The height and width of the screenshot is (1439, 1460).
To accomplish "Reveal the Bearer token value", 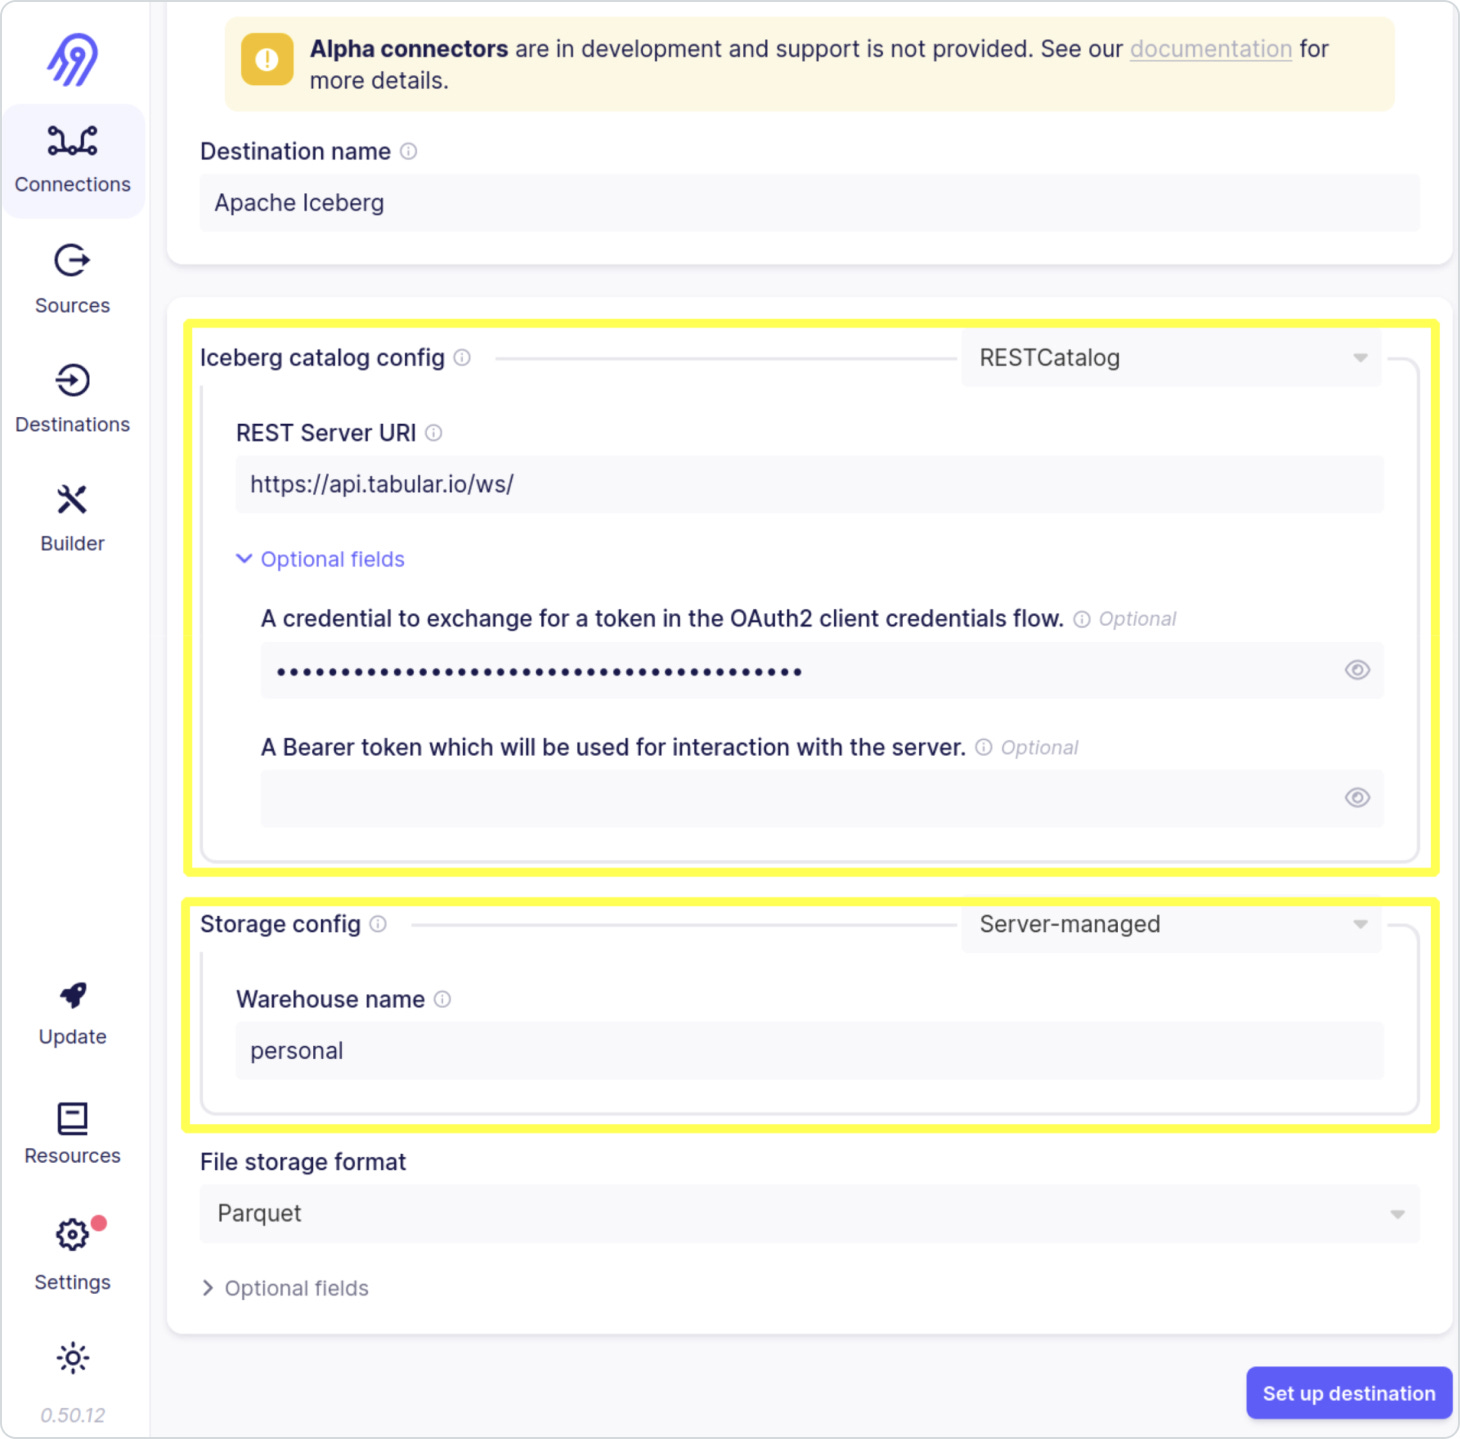I will click(1357, 797).
